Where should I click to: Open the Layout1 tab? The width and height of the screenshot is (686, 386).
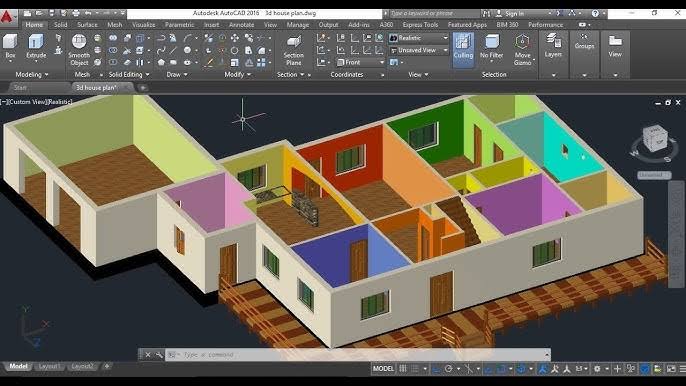[x=49, y=366]
